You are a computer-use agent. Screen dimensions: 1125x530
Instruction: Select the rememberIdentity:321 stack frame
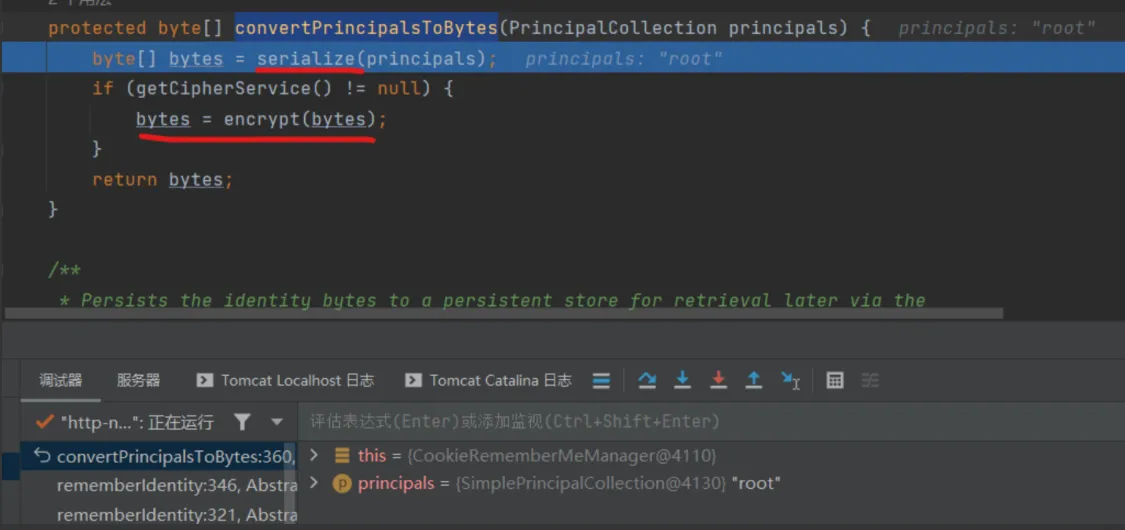coord(176,515)
